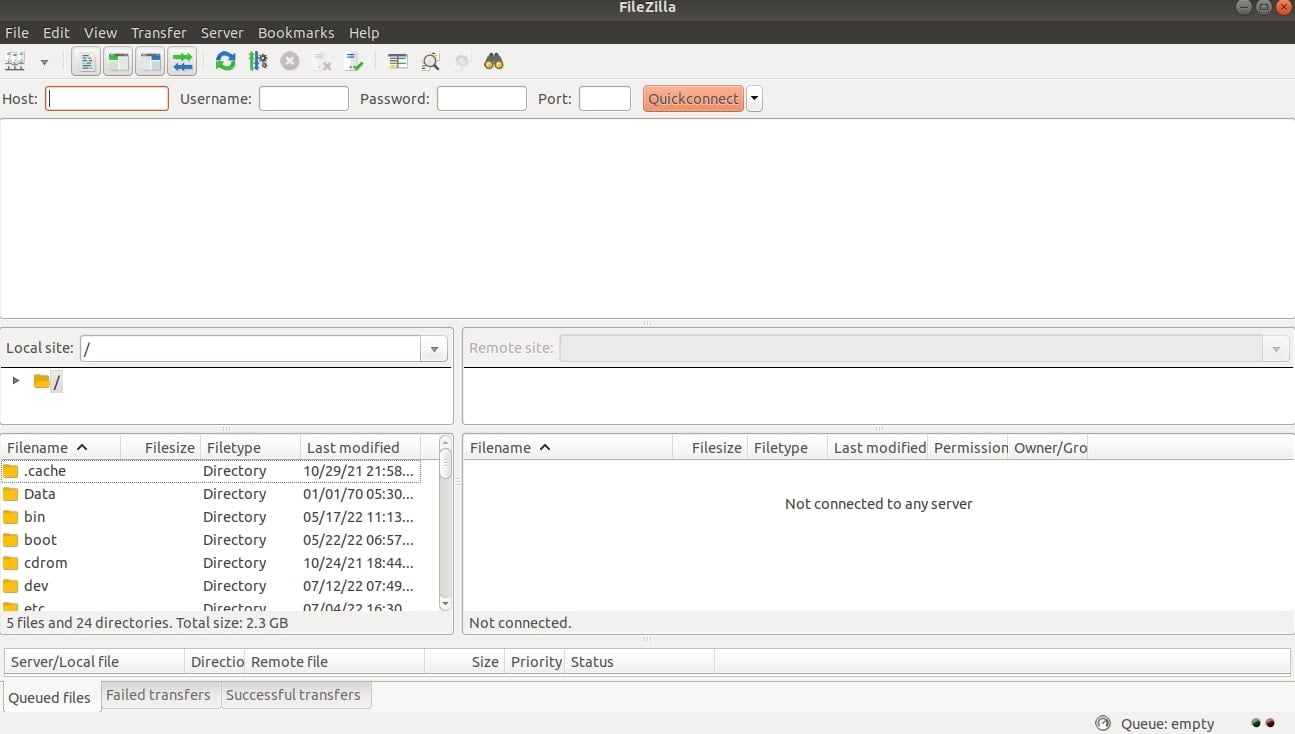Open the Server menu
The image size is (1295, 734).
pos(222,32)
